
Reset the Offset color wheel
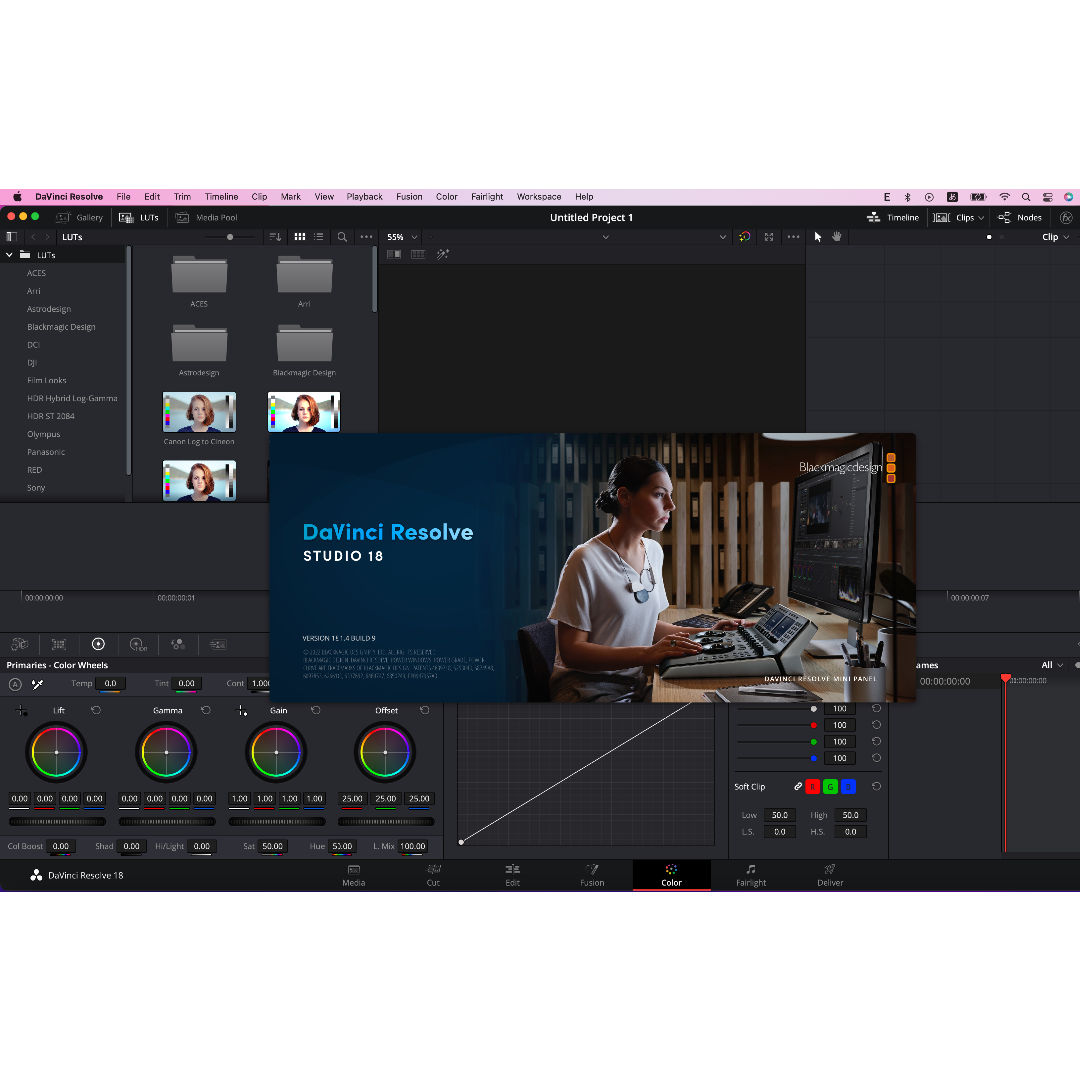click(x=425, y=710)
